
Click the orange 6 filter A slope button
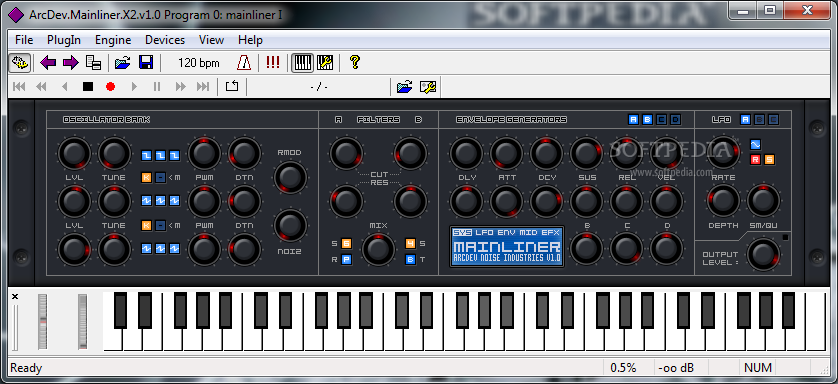[x=346, y=244]
